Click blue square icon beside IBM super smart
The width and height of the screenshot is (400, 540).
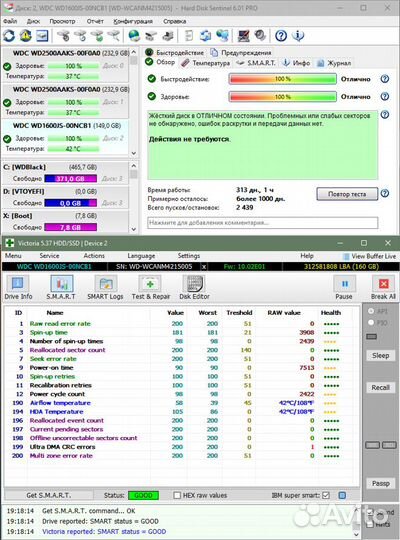[342, 495]
